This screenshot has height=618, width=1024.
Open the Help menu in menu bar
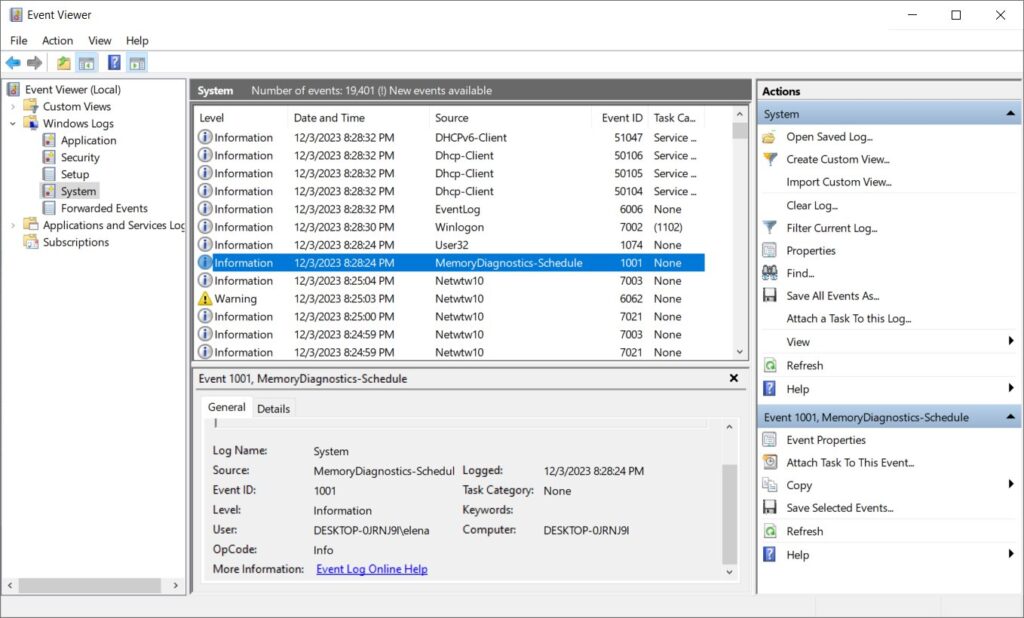tap(137, 41)
